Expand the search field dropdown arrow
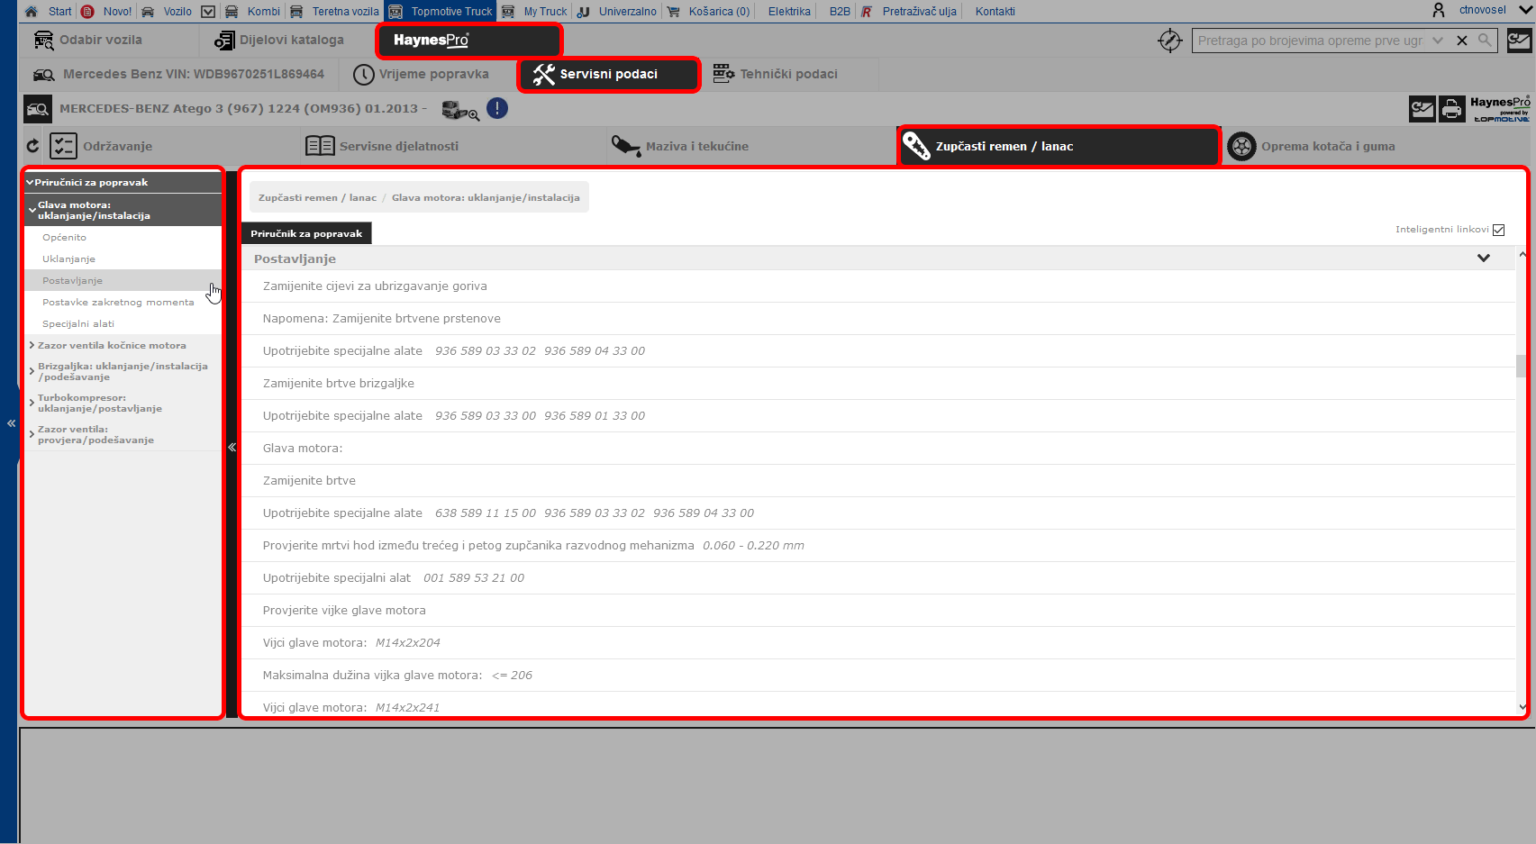 coord(1437,41)
